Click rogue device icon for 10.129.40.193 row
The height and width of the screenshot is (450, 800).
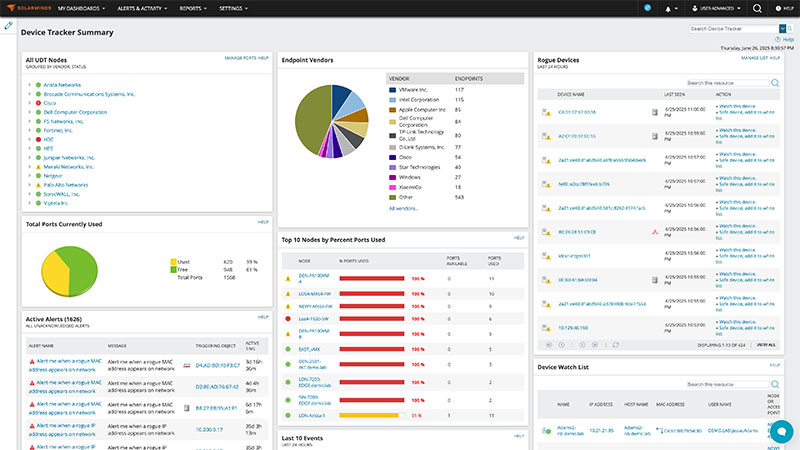(x=546, y=328)
